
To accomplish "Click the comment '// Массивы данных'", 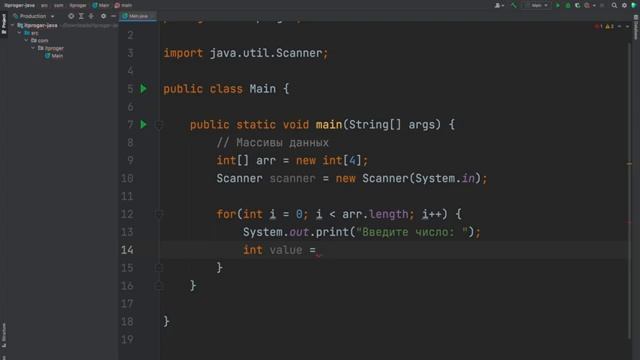I will (273, 142).
